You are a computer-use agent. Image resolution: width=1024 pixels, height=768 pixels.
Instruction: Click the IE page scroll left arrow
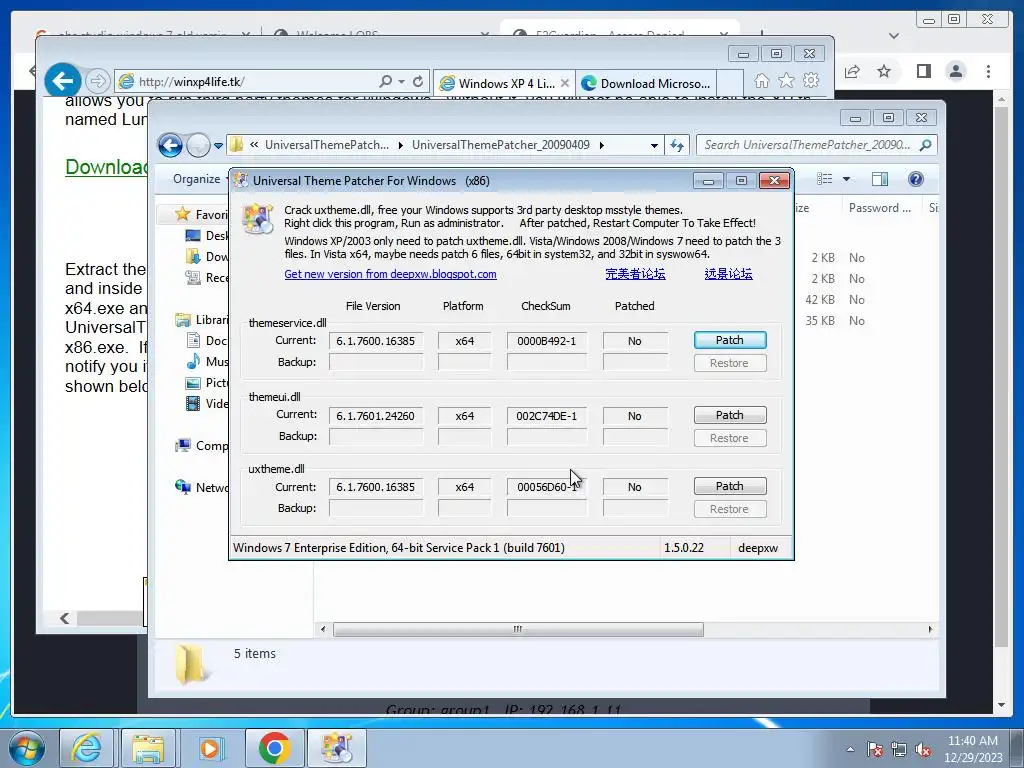coord(65,618)
